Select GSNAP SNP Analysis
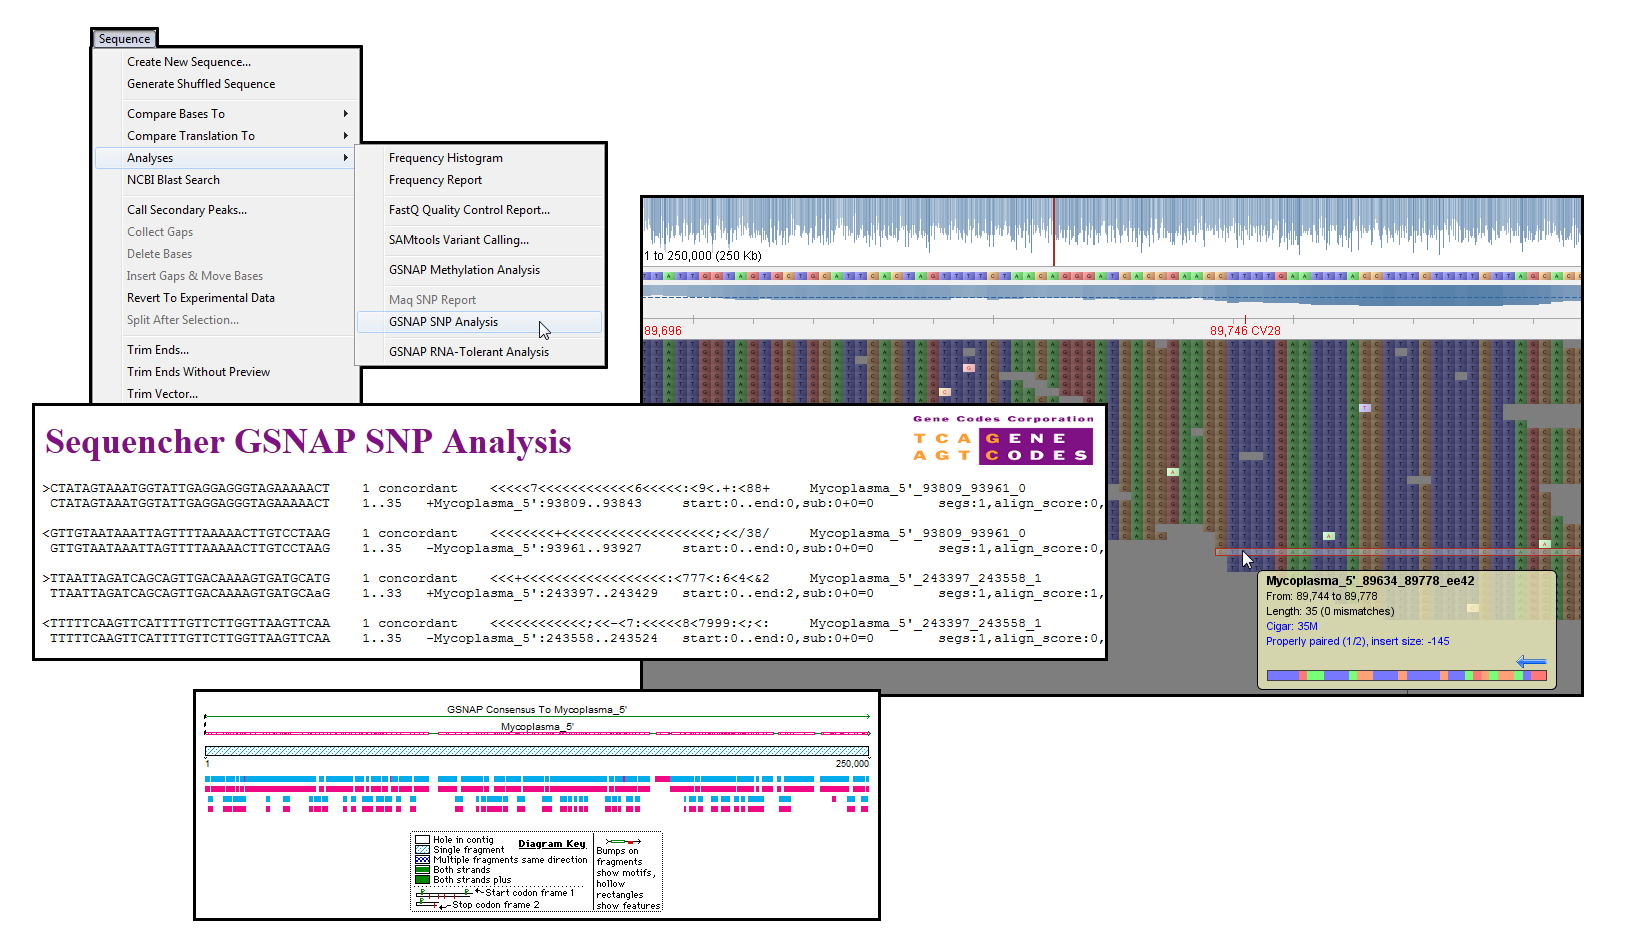The height and width of the screenshot is (939, 1625). click(443, 322)
